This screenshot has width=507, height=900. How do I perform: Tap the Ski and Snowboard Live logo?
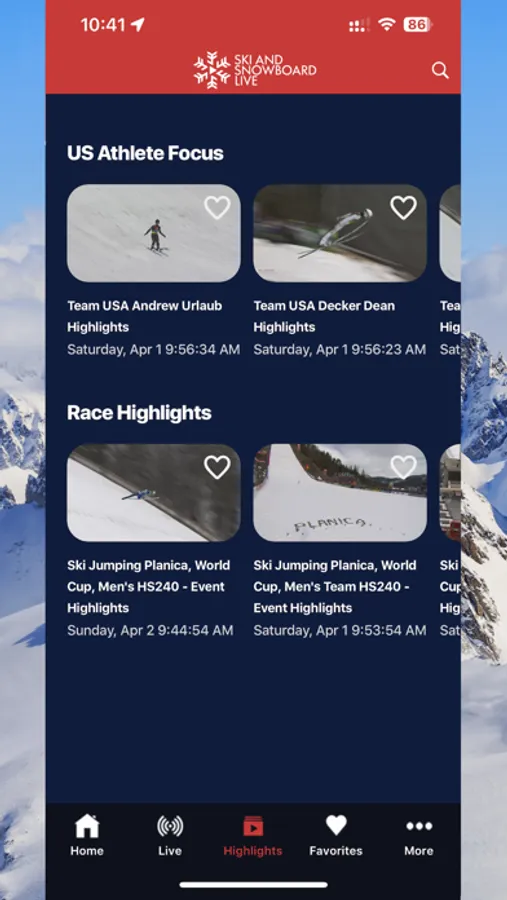pyautogui.click(x=254, y=70)
